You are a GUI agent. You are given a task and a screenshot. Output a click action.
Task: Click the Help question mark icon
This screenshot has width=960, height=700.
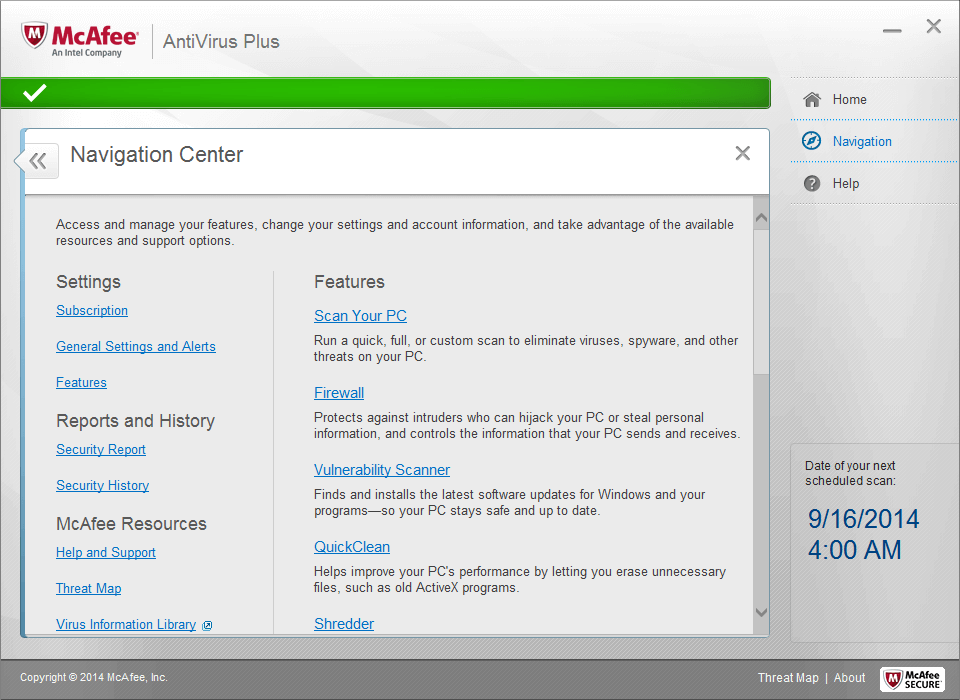[812, 183]
